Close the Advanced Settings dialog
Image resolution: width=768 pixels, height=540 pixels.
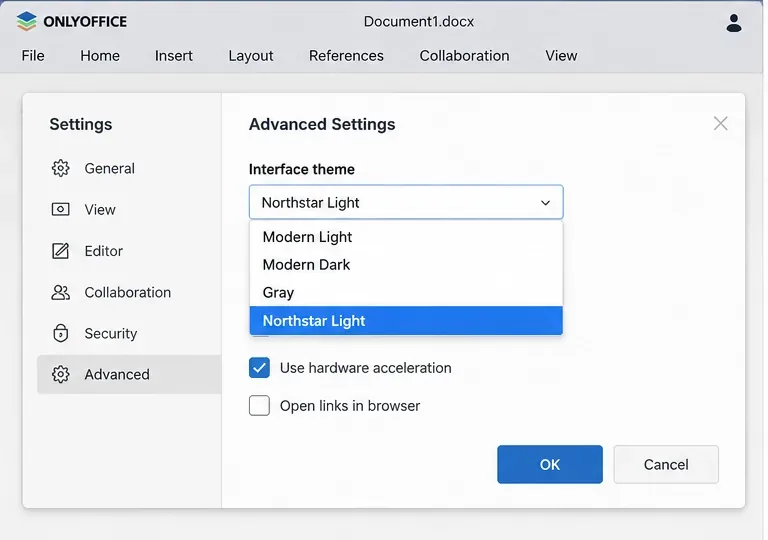pos(720,123)
